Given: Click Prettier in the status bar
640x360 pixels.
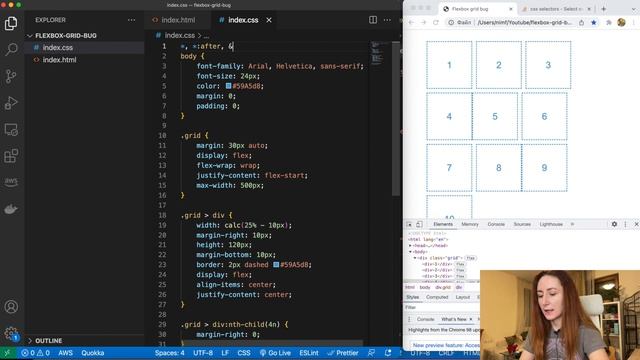Looking at the screenshot, I should click(342, 353).
